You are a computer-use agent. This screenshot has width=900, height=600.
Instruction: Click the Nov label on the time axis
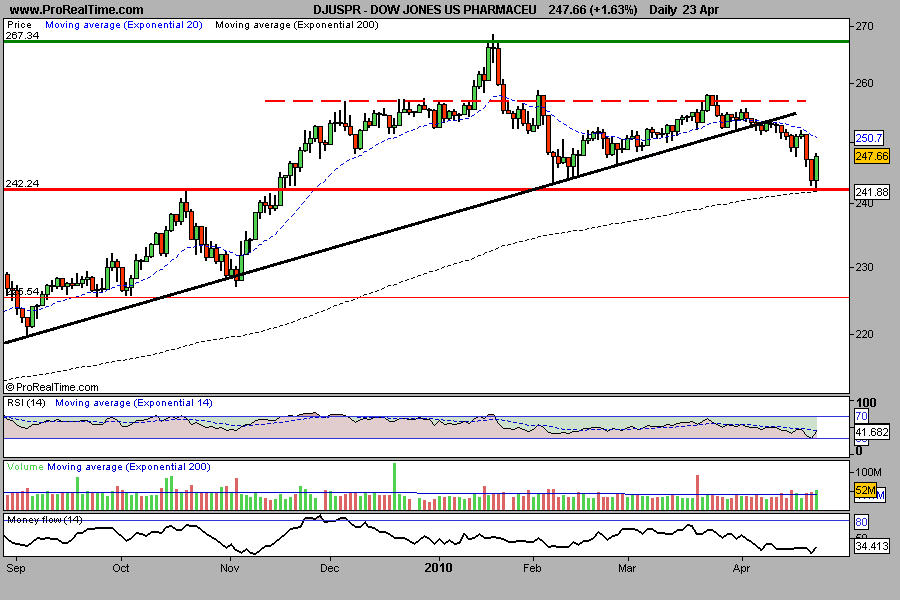coord(230,568)
